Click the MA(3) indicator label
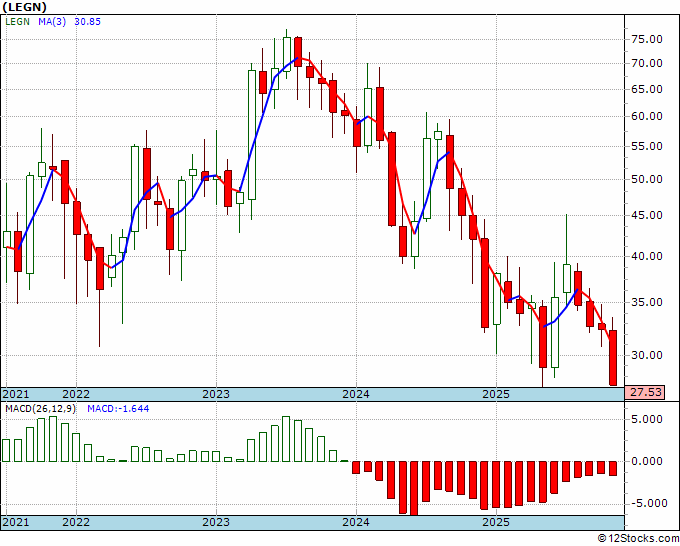680x546 pixels. tap(52, 21)
